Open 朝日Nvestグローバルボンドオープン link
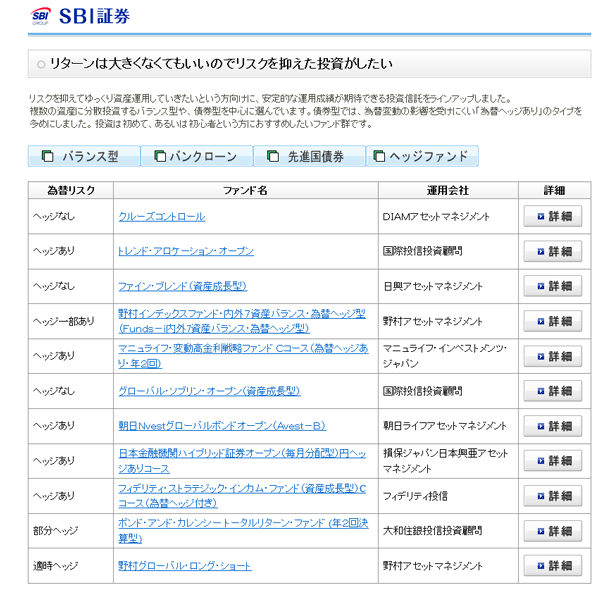The height and width of the screenshot is (596, 610). click(x=222, y=426)
